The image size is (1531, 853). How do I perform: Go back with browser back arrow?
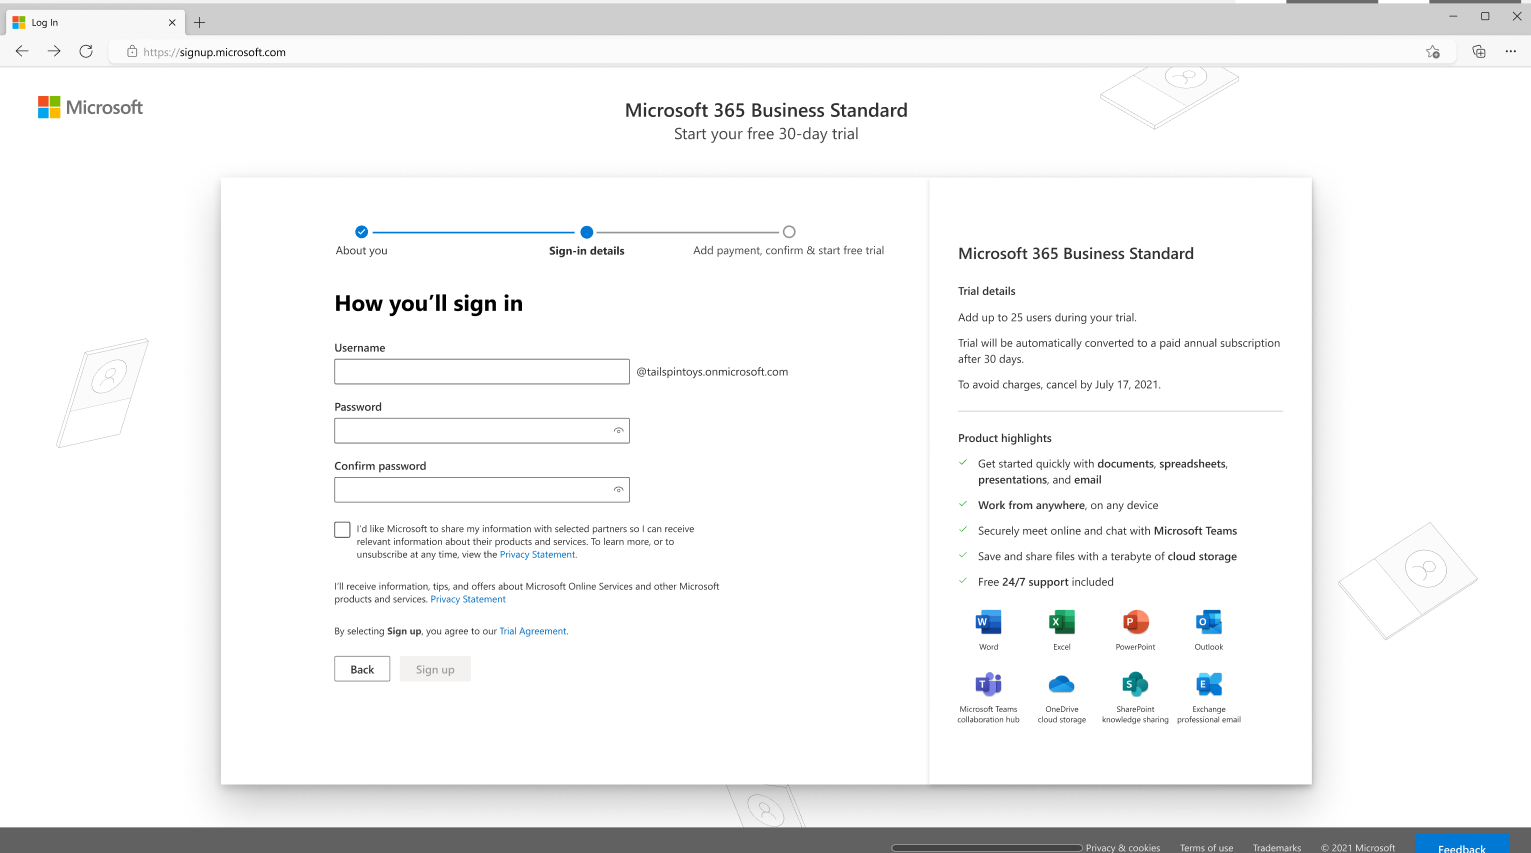point(22,51)
